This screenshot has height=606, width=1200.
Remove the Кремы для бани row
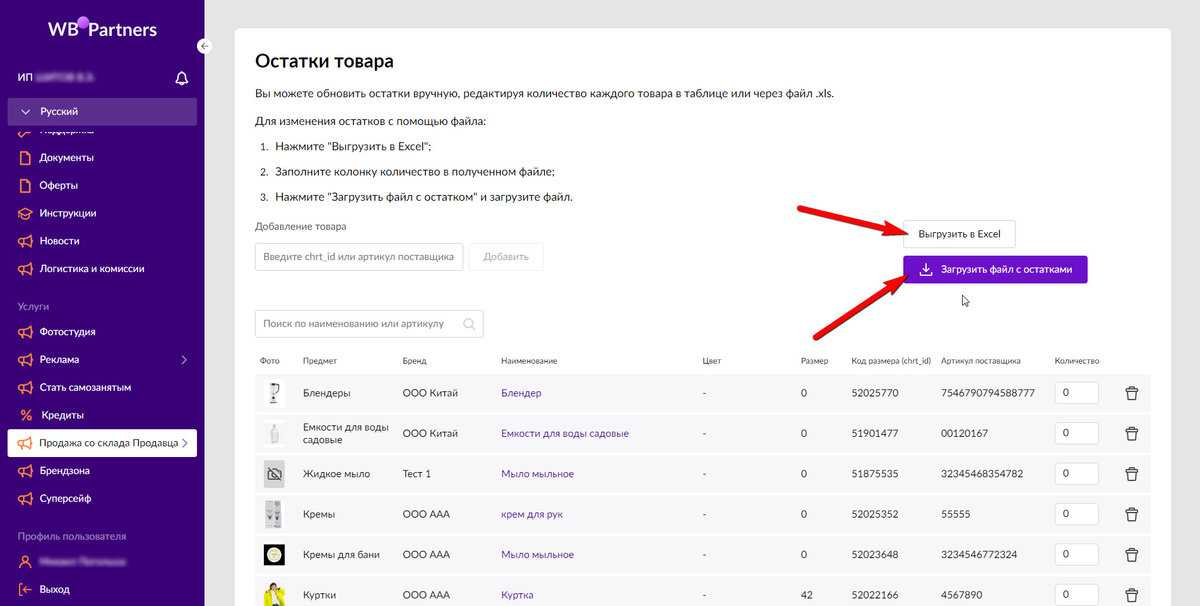click(1131, 555)
